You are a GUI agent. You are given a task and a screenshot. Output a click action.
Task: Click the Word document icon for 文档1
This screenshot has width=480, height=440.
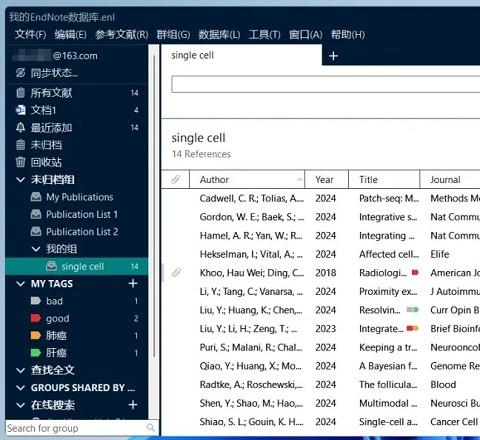pyautogui.click(x=20, y=110)
